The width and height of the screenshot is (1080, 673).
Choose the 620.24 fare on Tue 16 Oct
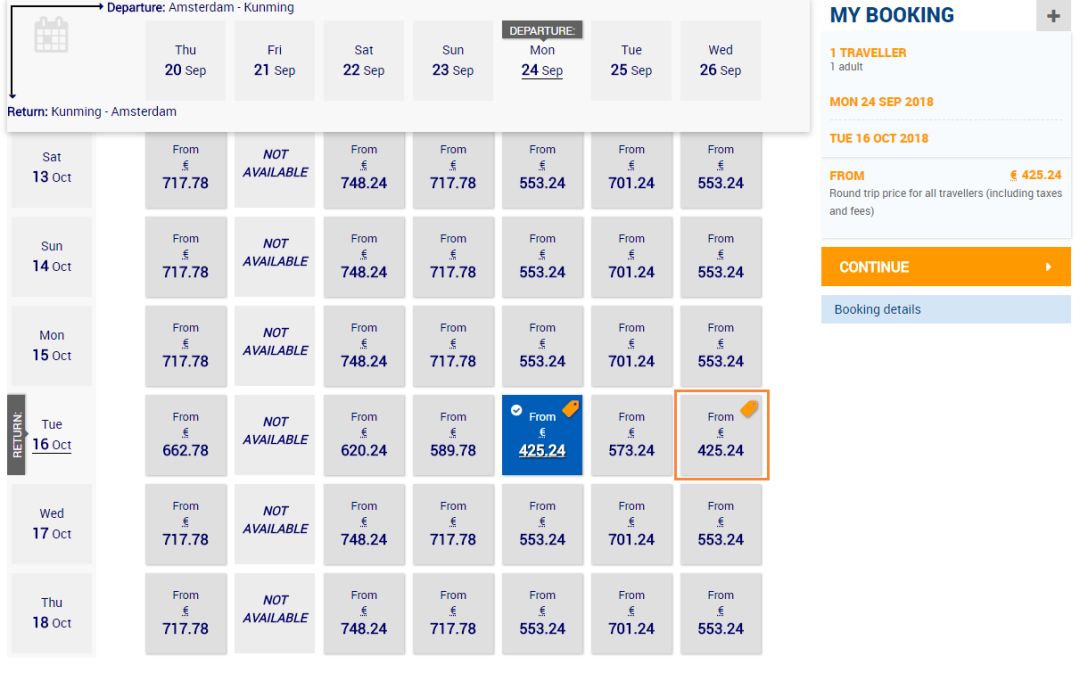(364, 435)
